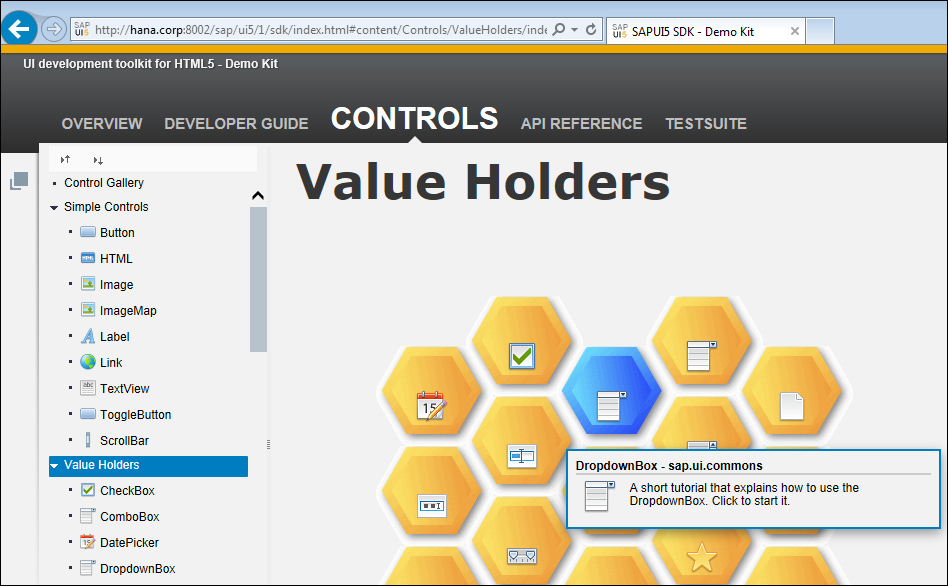Click the Link globe icon in tree
The height and width of the screenshot is (586, 948).
pos(88,362)
